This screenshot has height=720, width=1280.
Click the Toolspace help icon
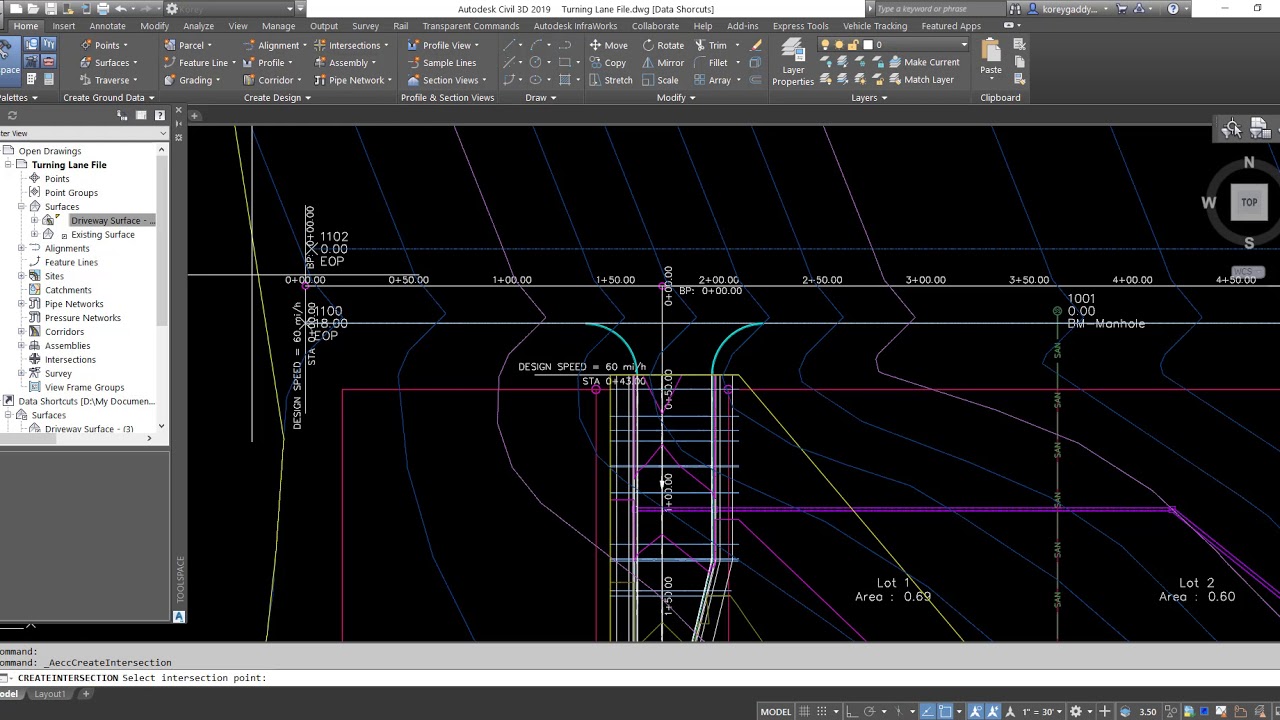[159, 116]
